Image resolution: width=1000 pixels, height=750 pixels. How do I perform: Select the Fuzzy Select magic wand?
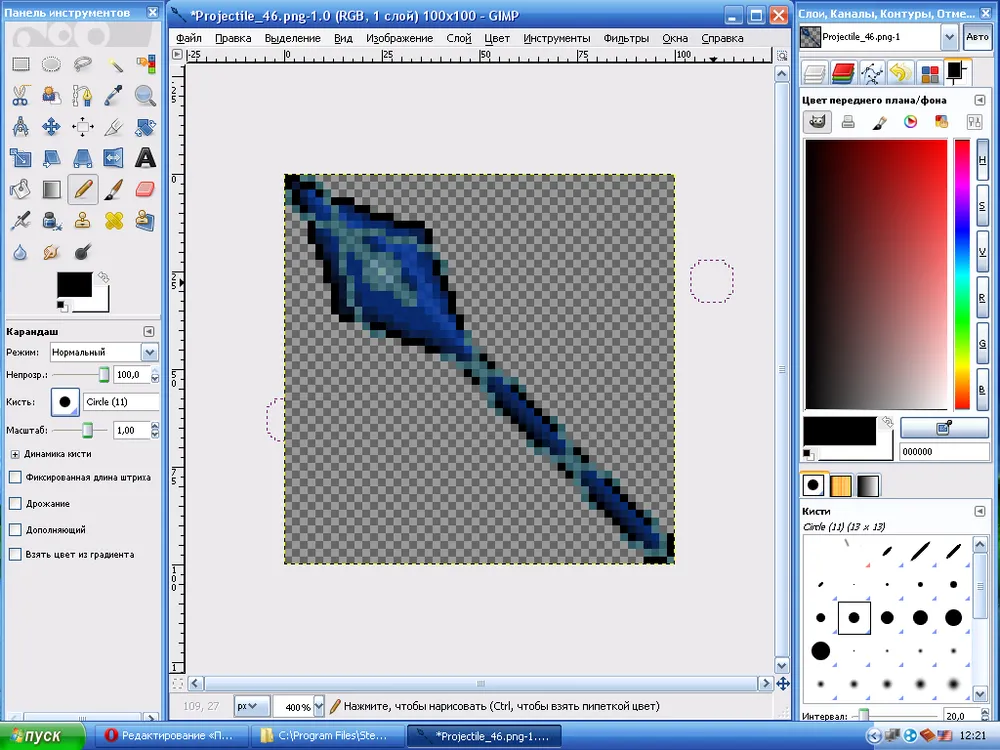point(114,65)
